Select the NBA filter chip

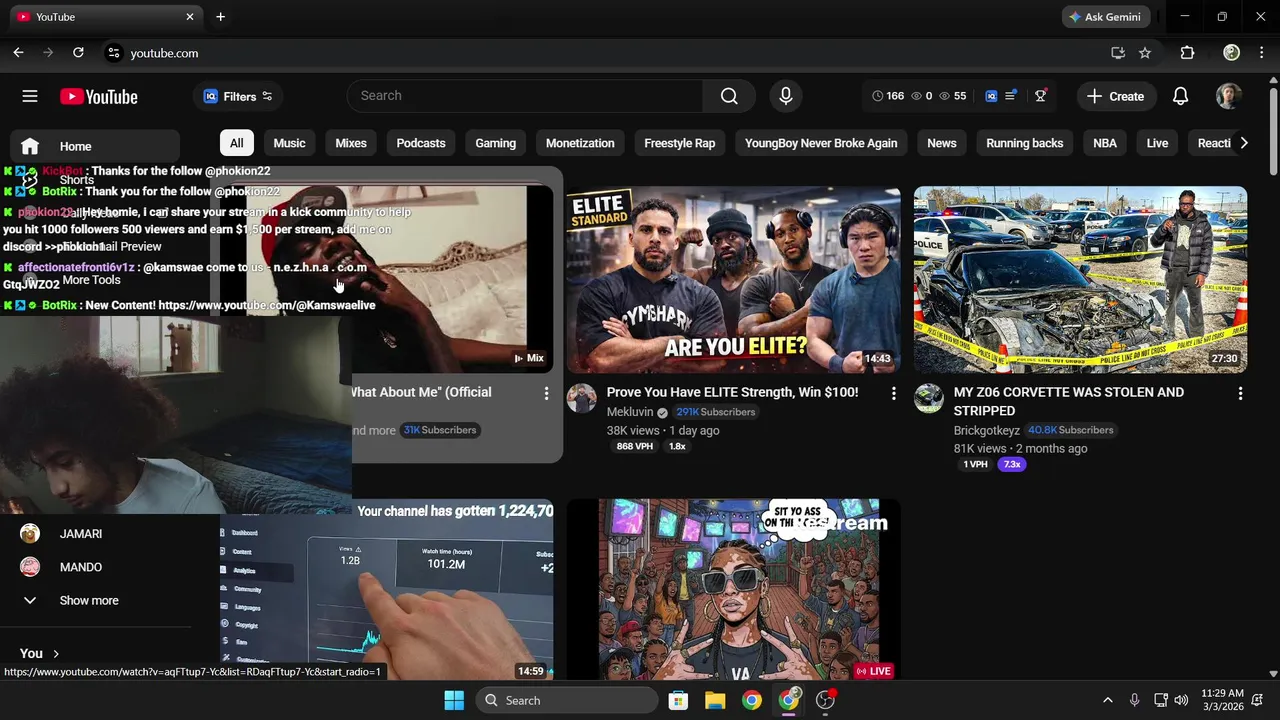[1105, 143]
